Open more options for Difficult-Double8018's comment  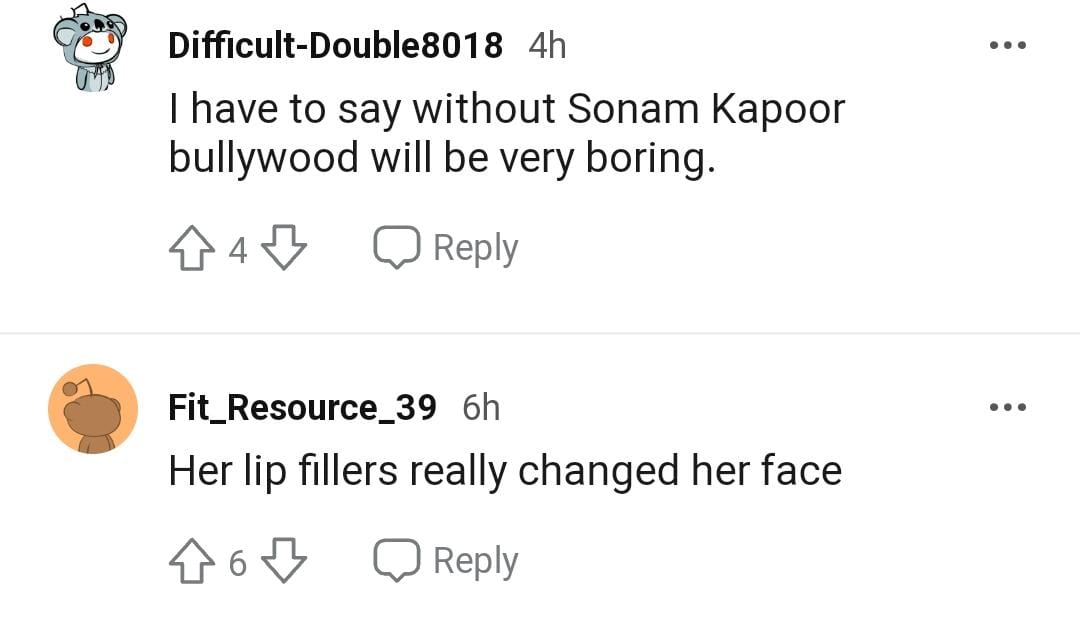pyautogui.click(x=1009, y=46)
